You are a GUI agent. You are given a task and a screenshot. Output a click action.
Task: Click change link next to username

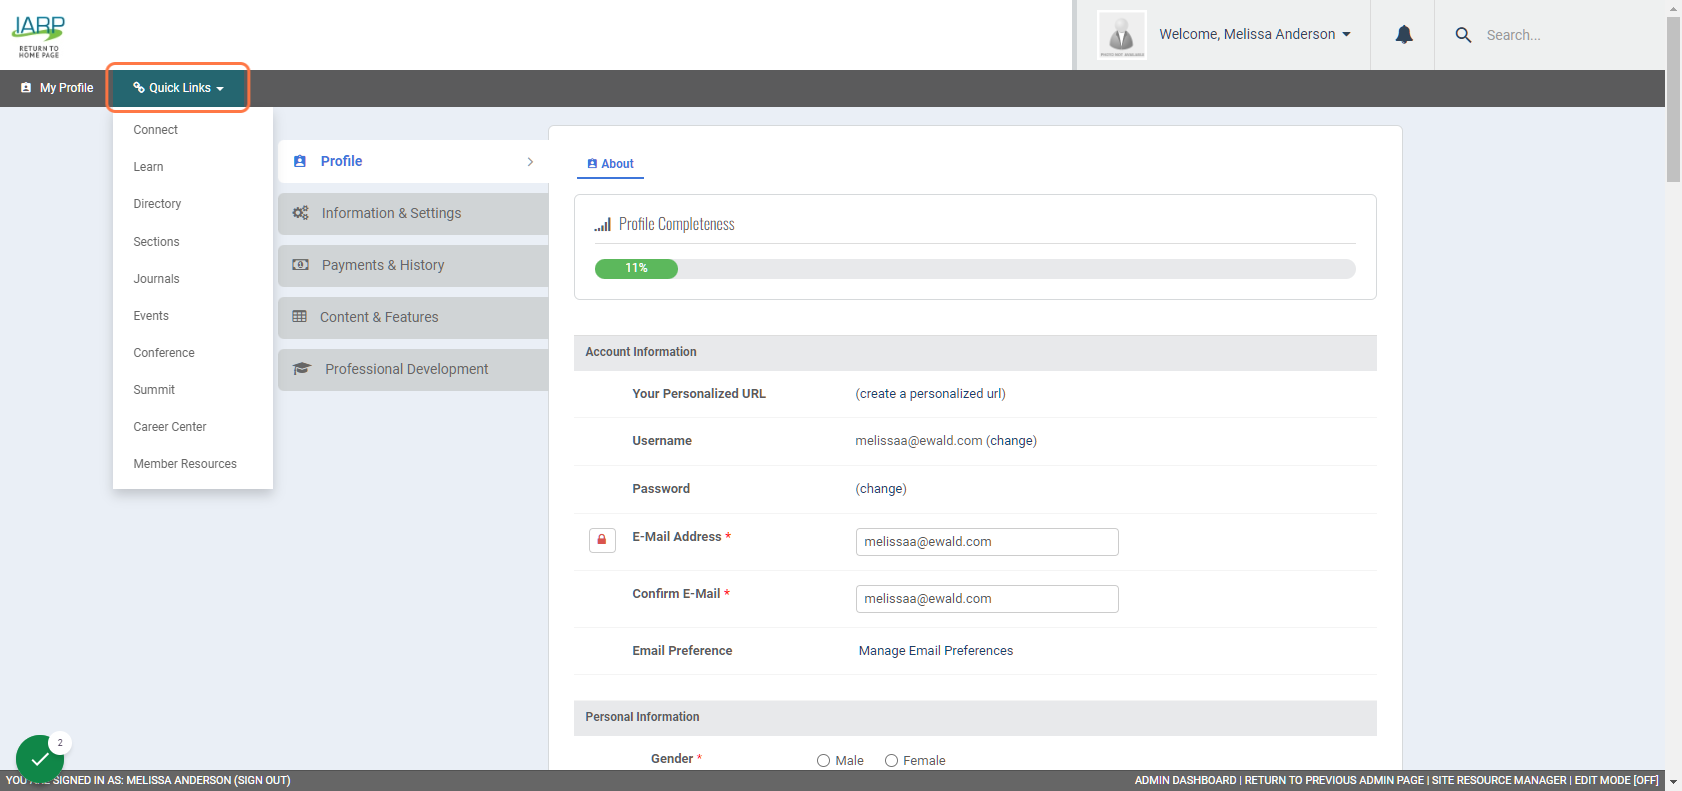coord(1012,441)
